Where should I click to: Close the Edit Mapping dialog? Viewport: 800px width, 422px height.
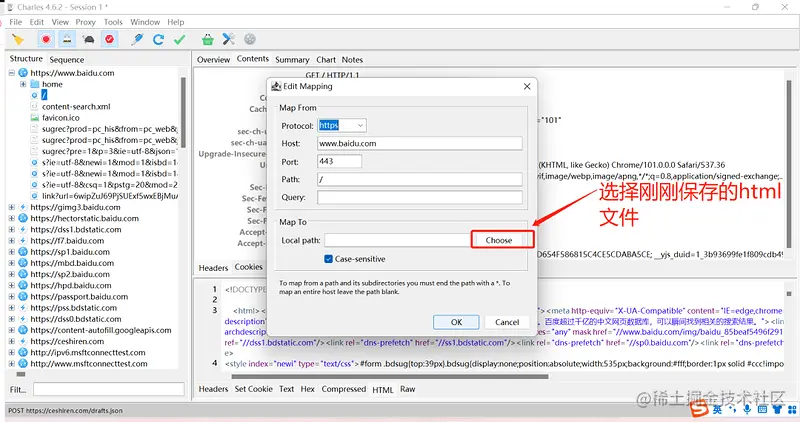[x=527, y=86]
